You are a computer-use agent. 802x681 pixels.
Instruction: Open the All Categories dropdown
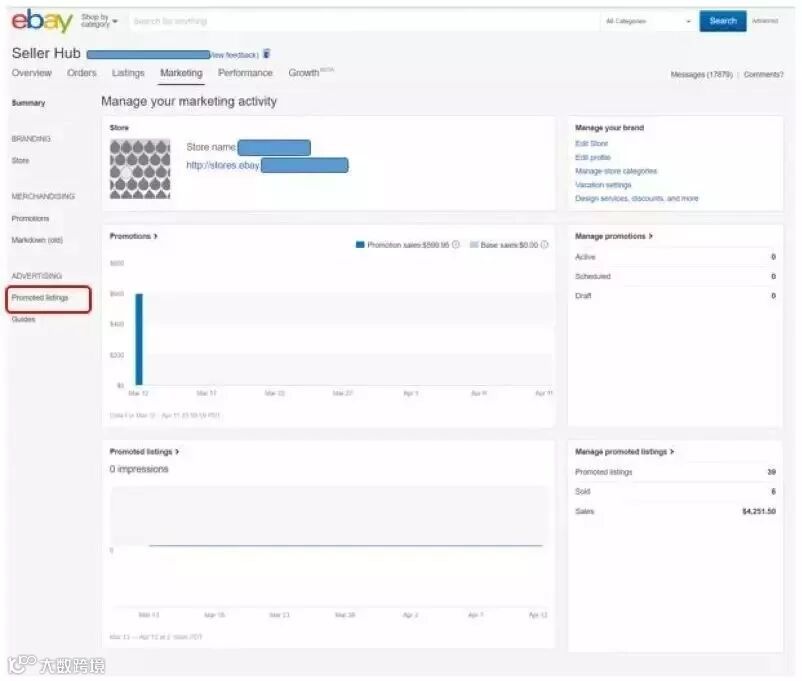point(648,21)
